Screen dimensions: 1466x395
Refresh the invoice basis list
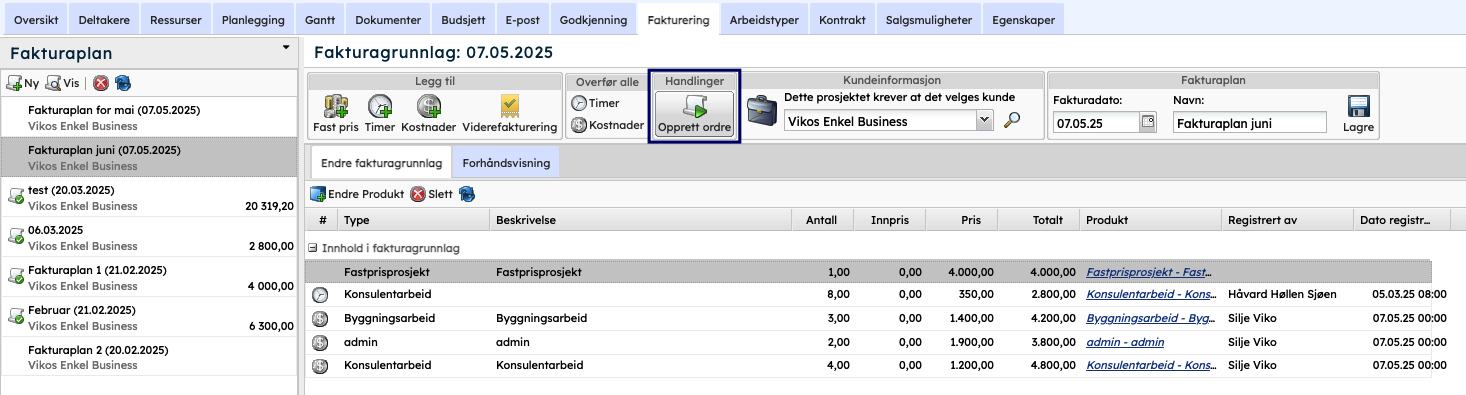[x=467, y=194]
